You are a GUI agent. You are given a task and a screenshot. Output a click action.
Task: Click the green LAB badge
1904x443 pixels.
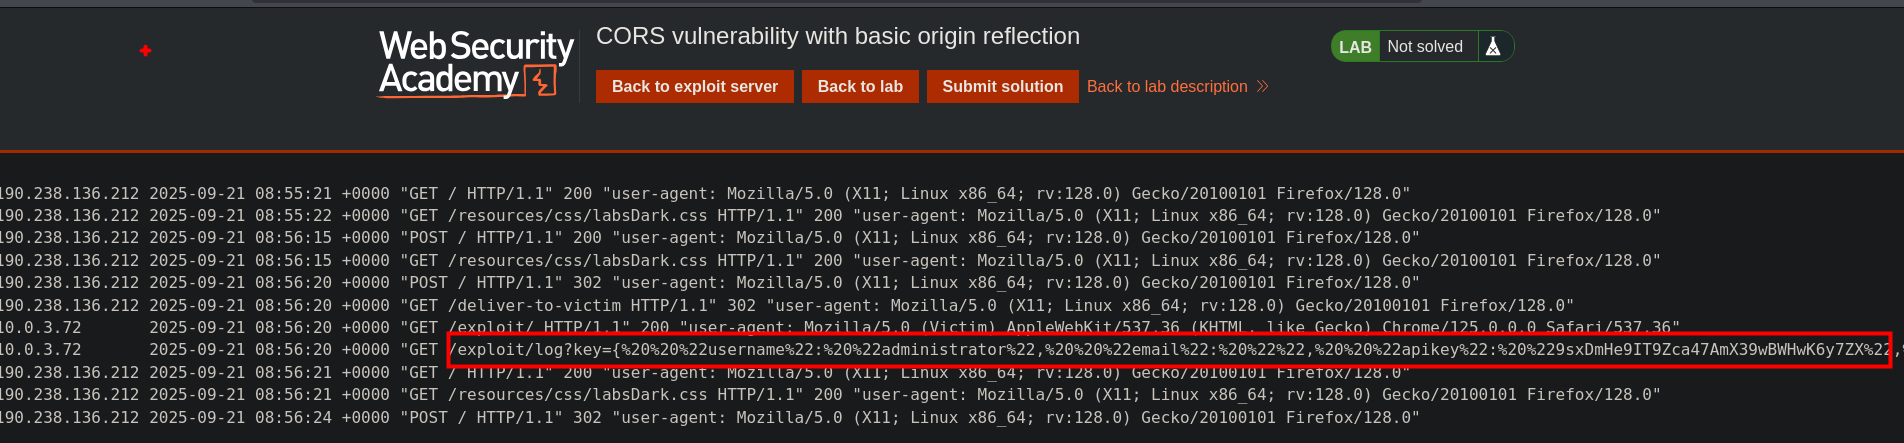[1355, 47]
